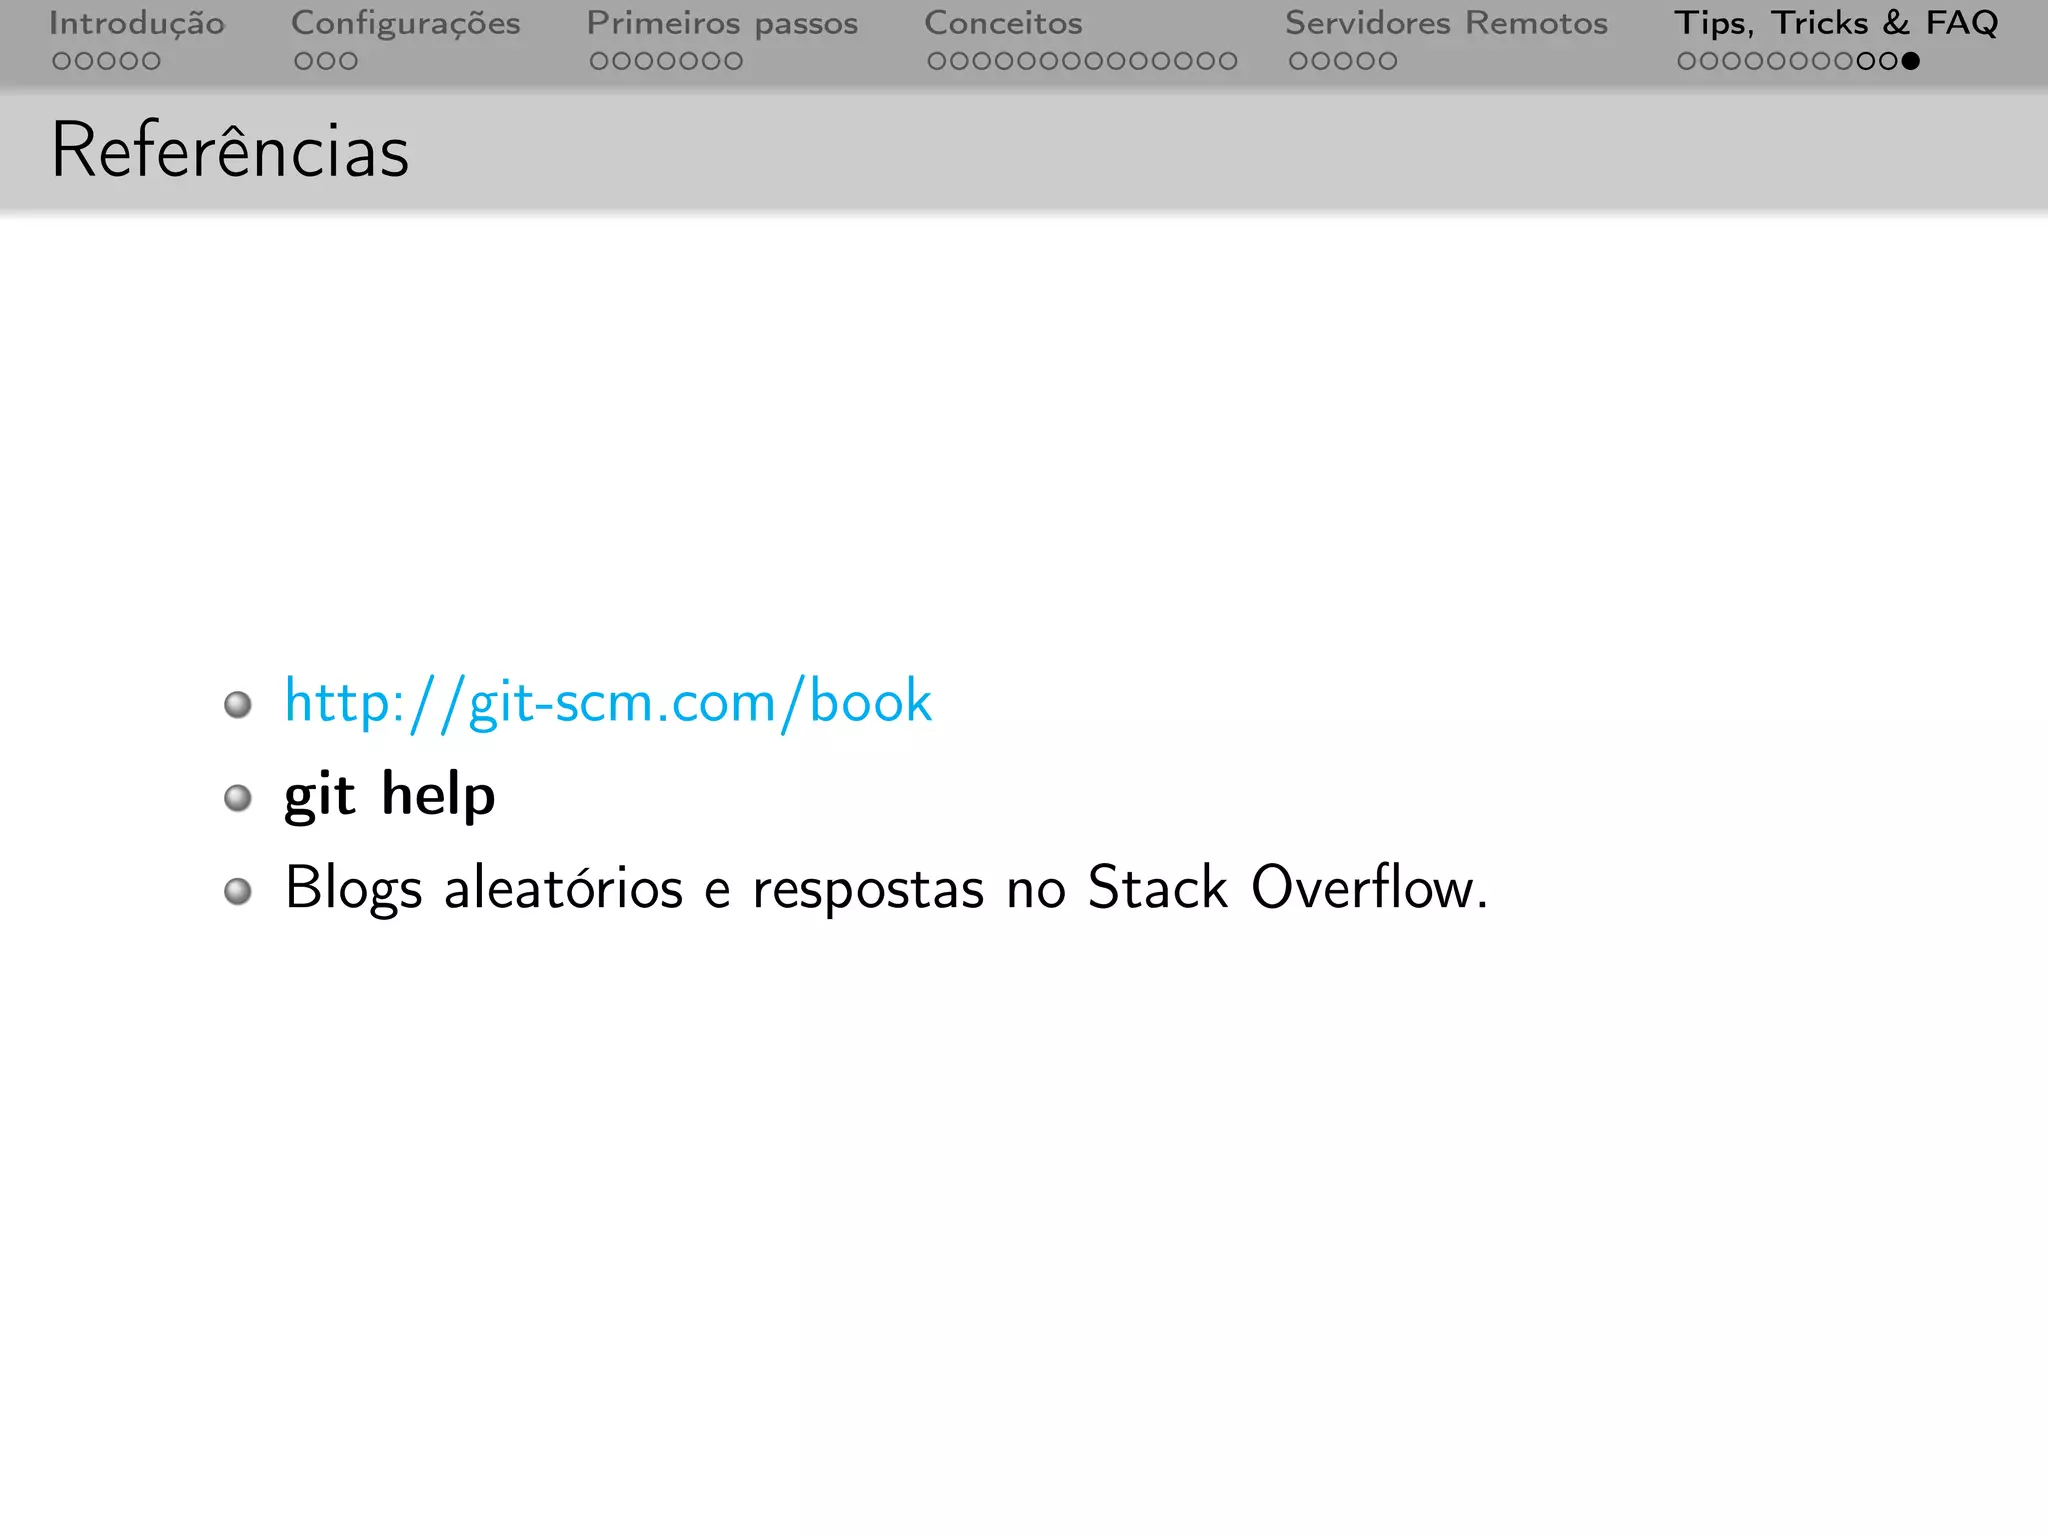
Task: Click the last slide dot under Conceitos
Action: coord(1228,61)
